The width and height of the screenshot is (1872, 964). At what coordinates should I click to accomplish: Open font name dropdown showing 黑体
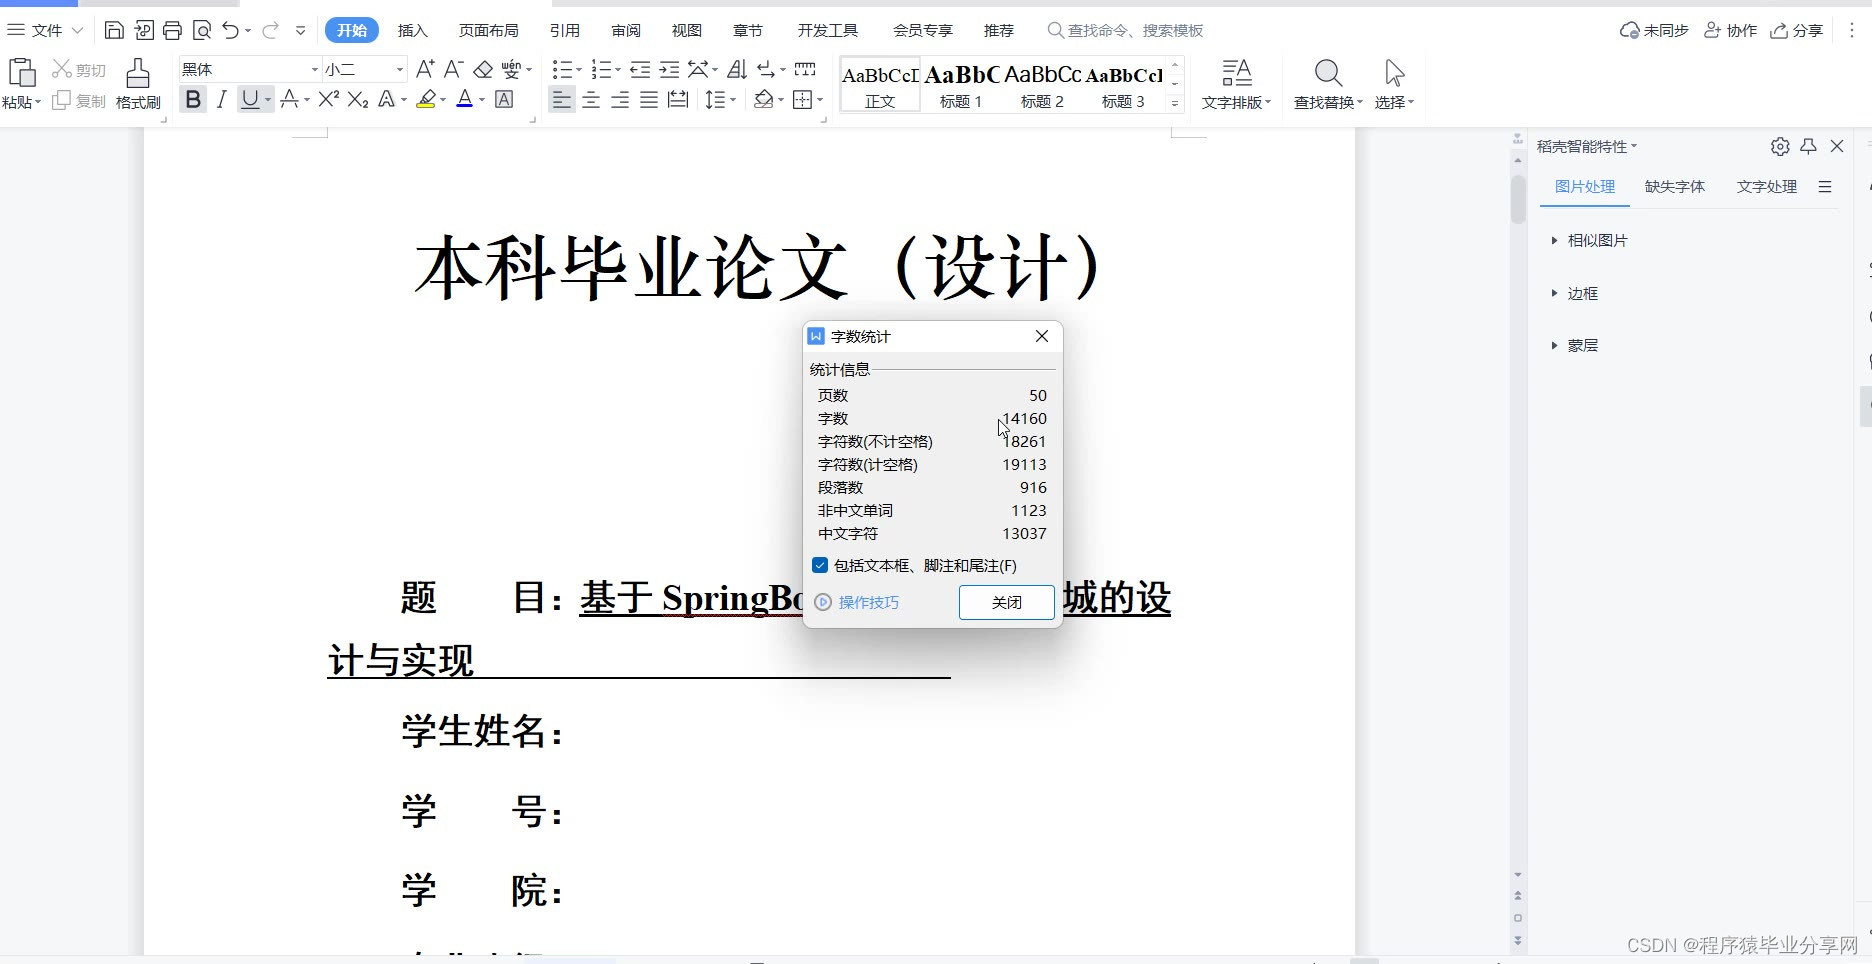point(314,69)
